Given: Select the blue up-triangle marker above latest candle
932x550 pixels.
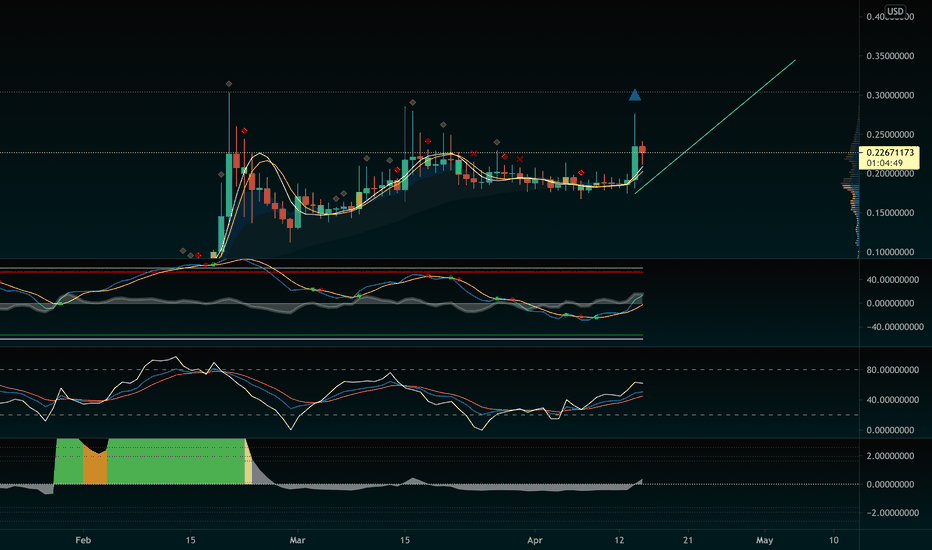Looking at the screenshot, I should pyautogui.click(x=635, y=95).
